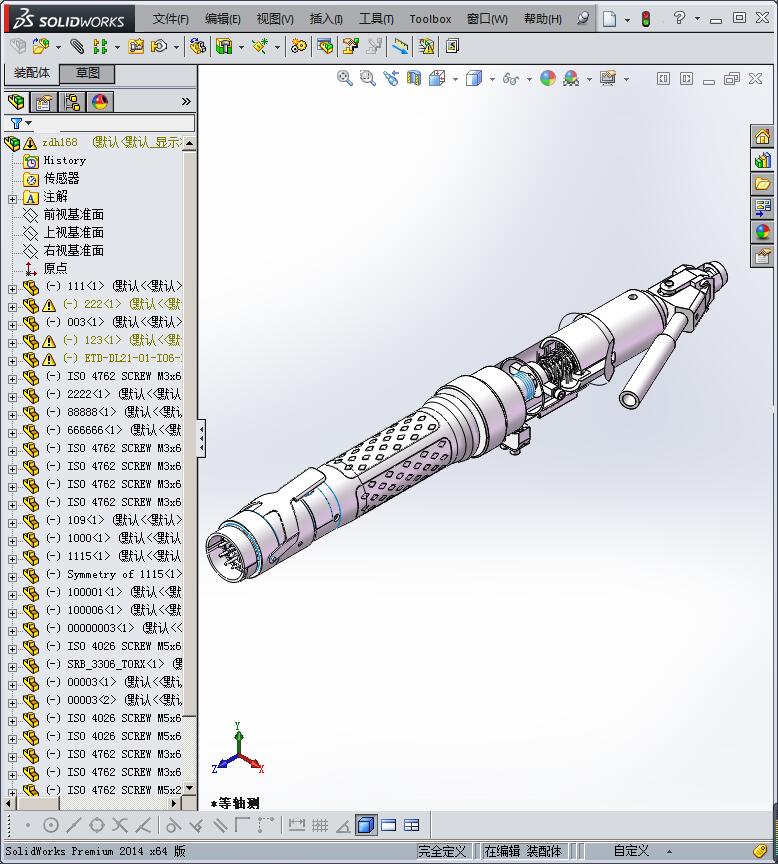The height and width of the screenshot is (864, 778).
Task: Click the feature tree filter input field
Action: [115, 123]
